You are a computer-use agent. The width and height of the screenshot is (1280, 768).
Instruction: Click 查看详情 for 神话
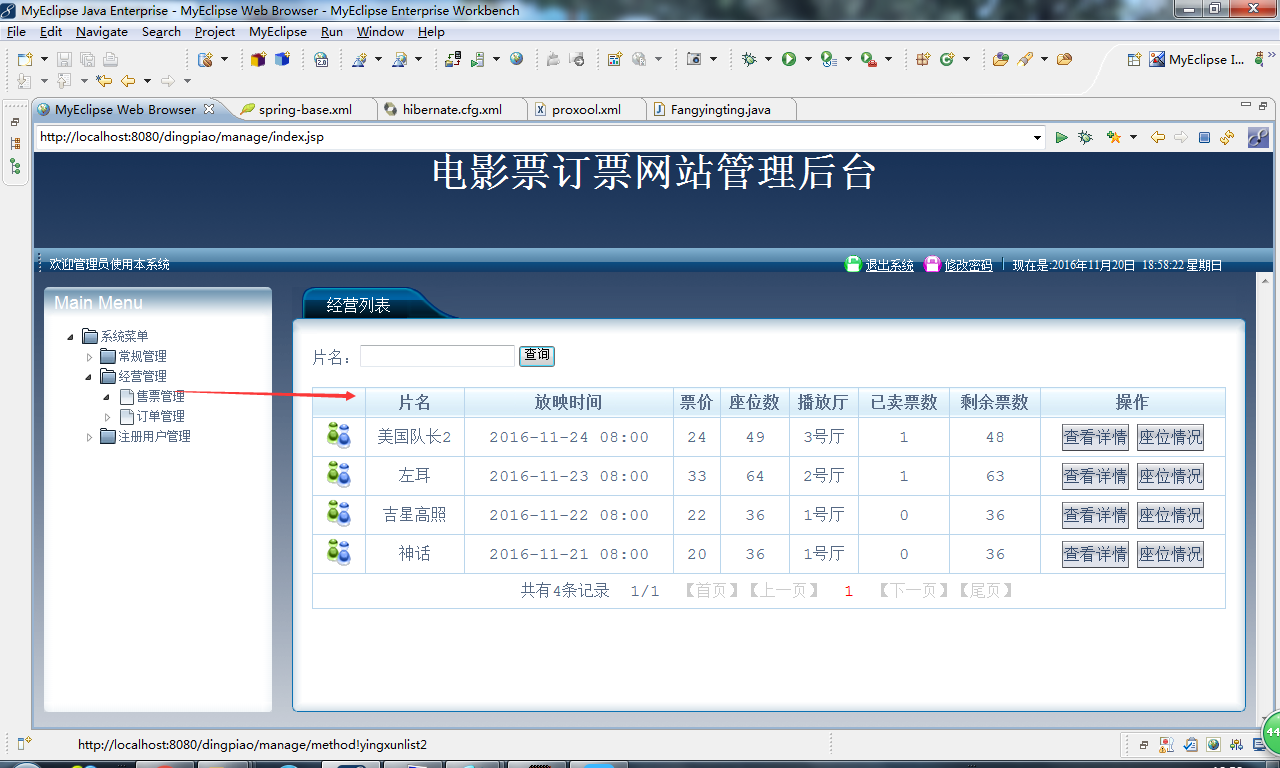[x=1095, y=554]
